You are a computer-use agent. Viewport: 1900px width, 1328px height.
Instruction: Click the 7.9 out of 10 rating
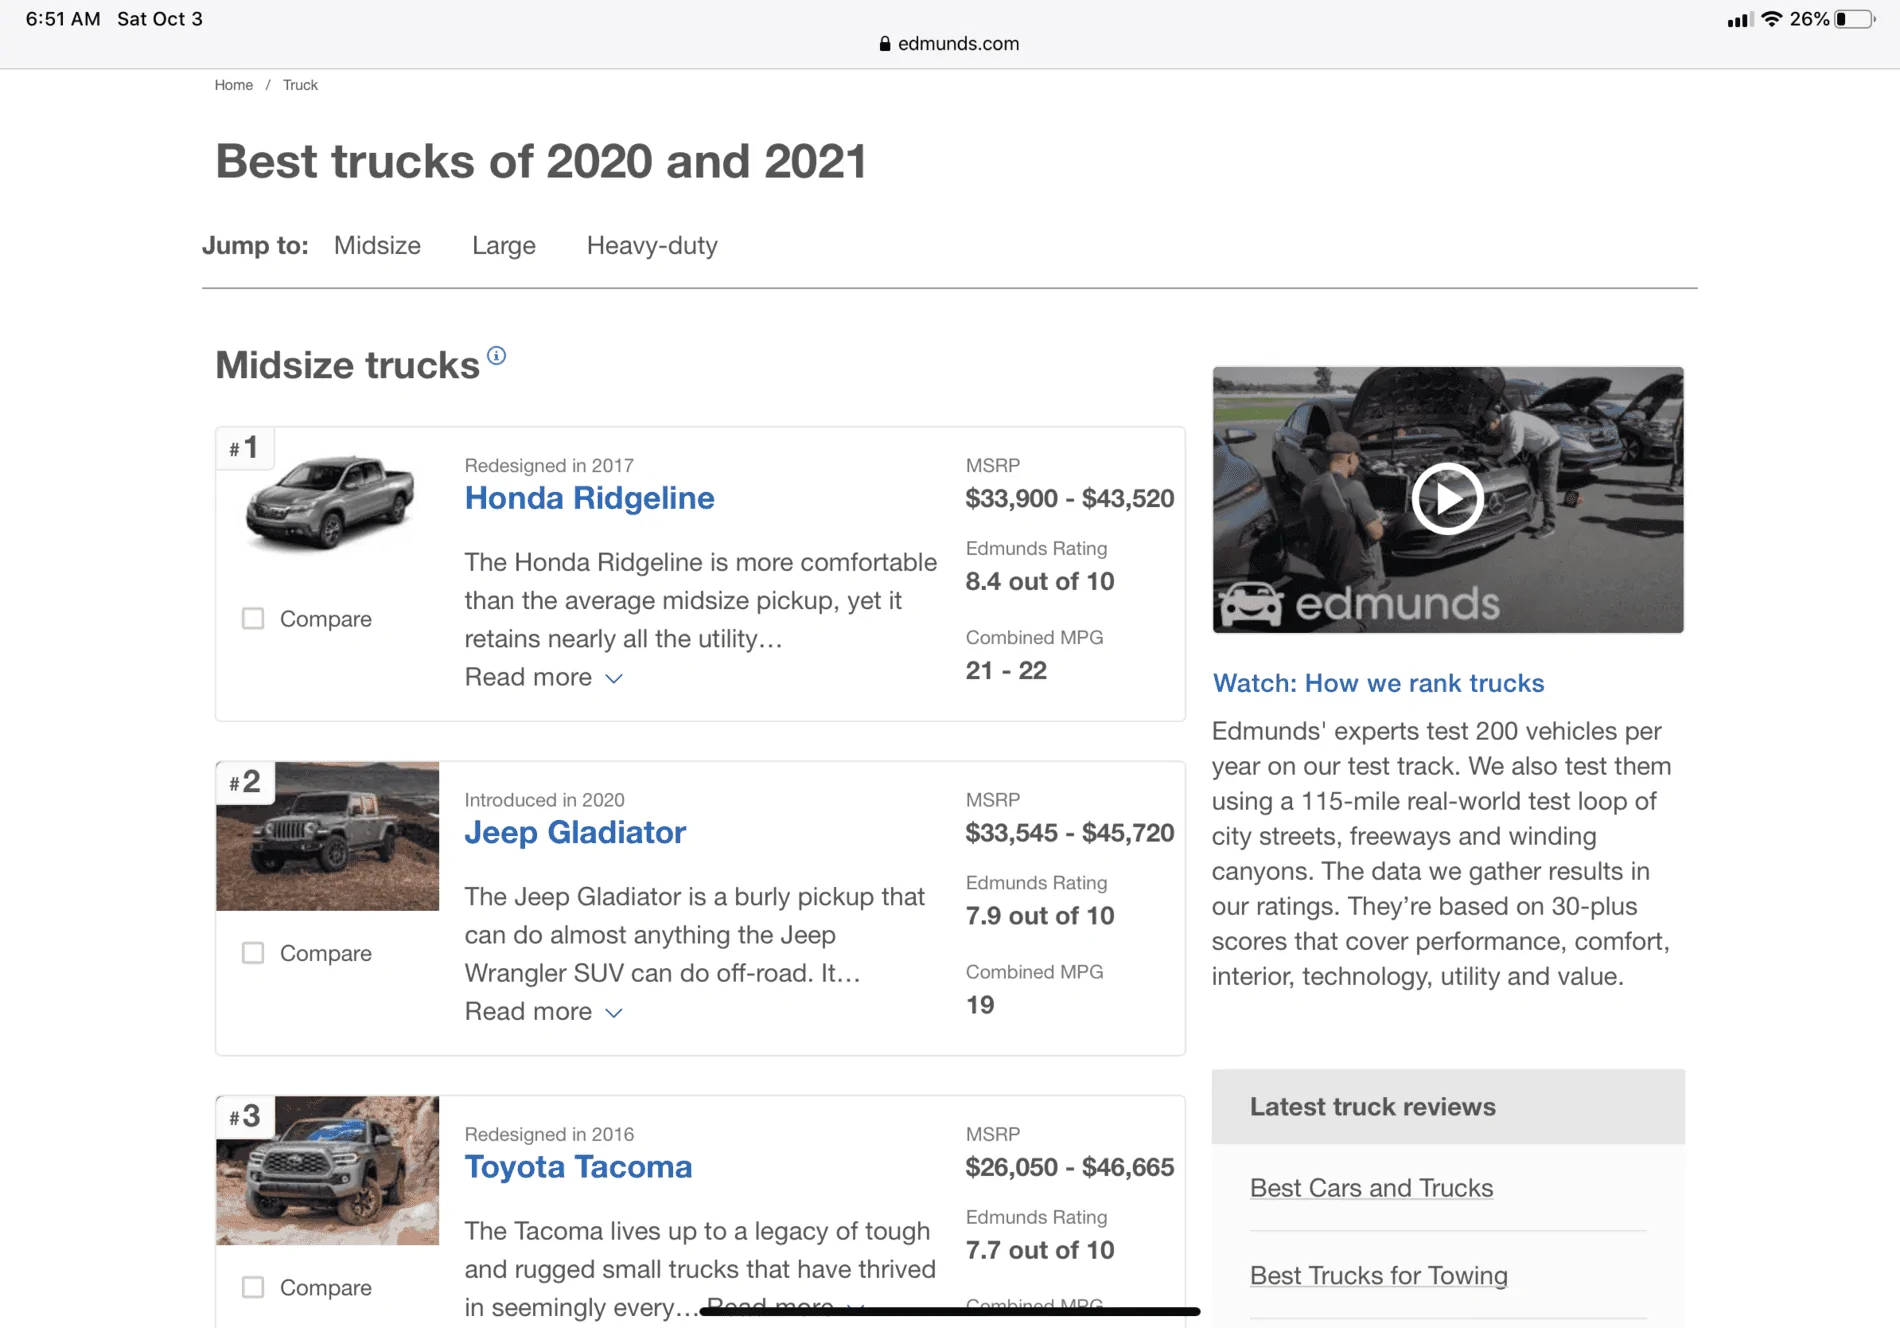(x=1040, y=915)
